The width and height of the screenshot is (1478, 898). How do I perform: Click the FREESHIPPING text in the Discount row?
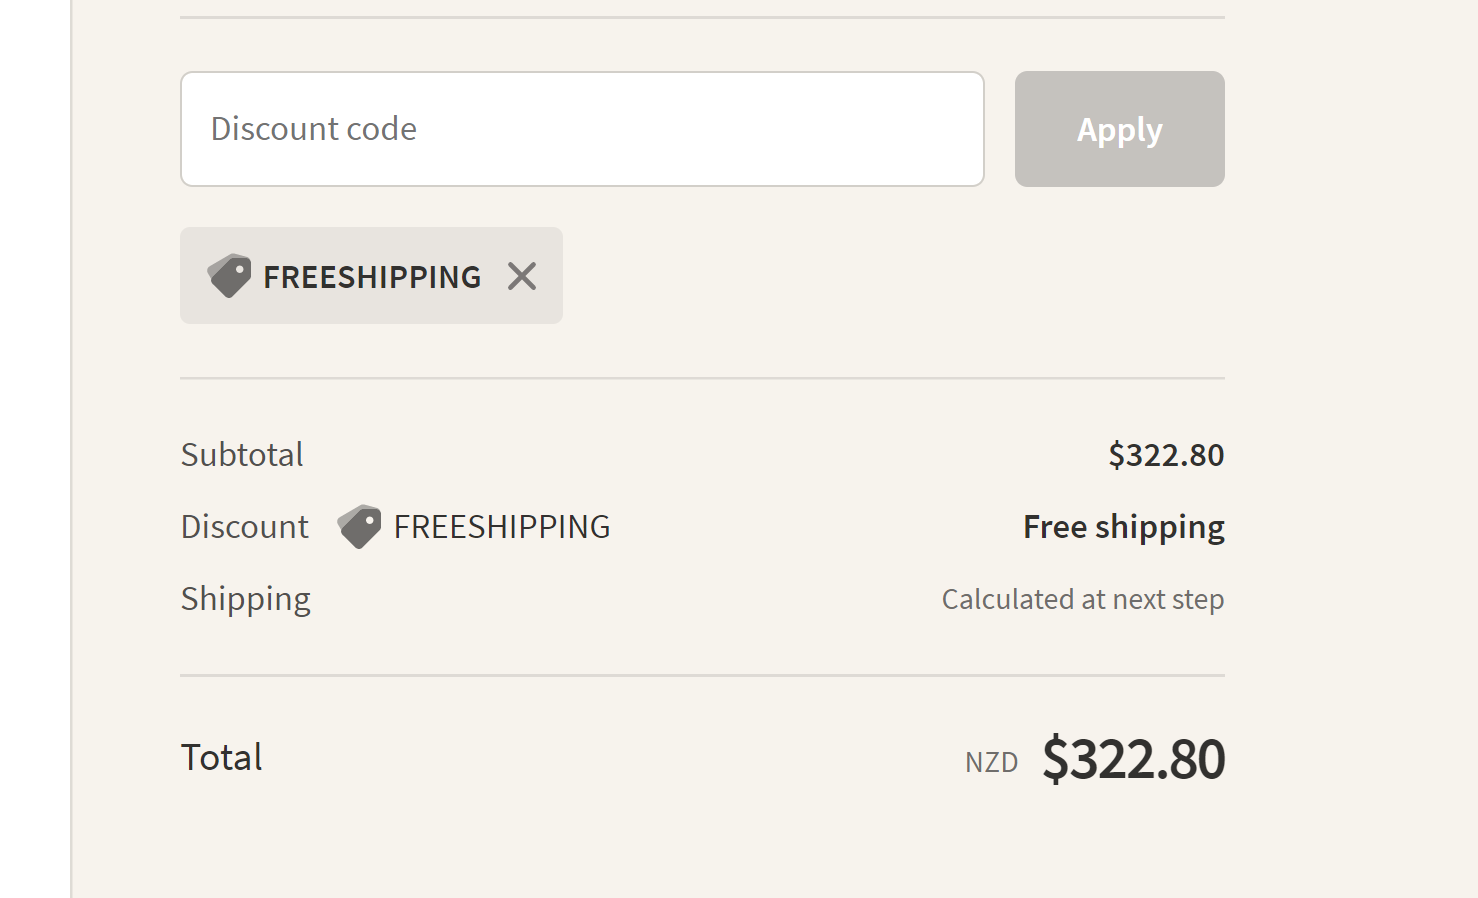coord(501,526)
